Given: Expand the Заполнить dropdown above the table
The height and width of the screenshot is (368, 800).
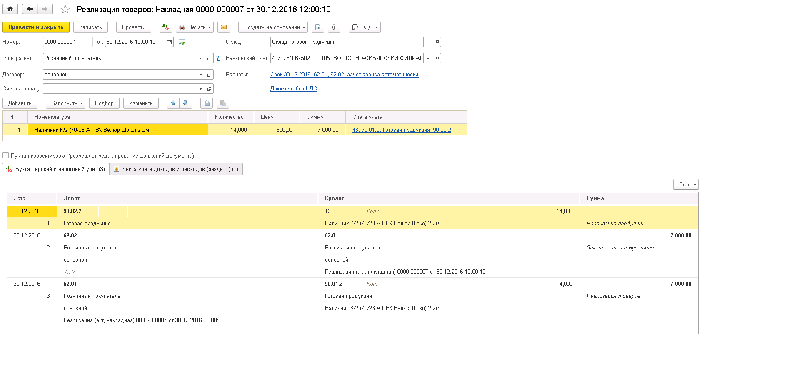Looking at the screenshot, I should tap(68, 103).
